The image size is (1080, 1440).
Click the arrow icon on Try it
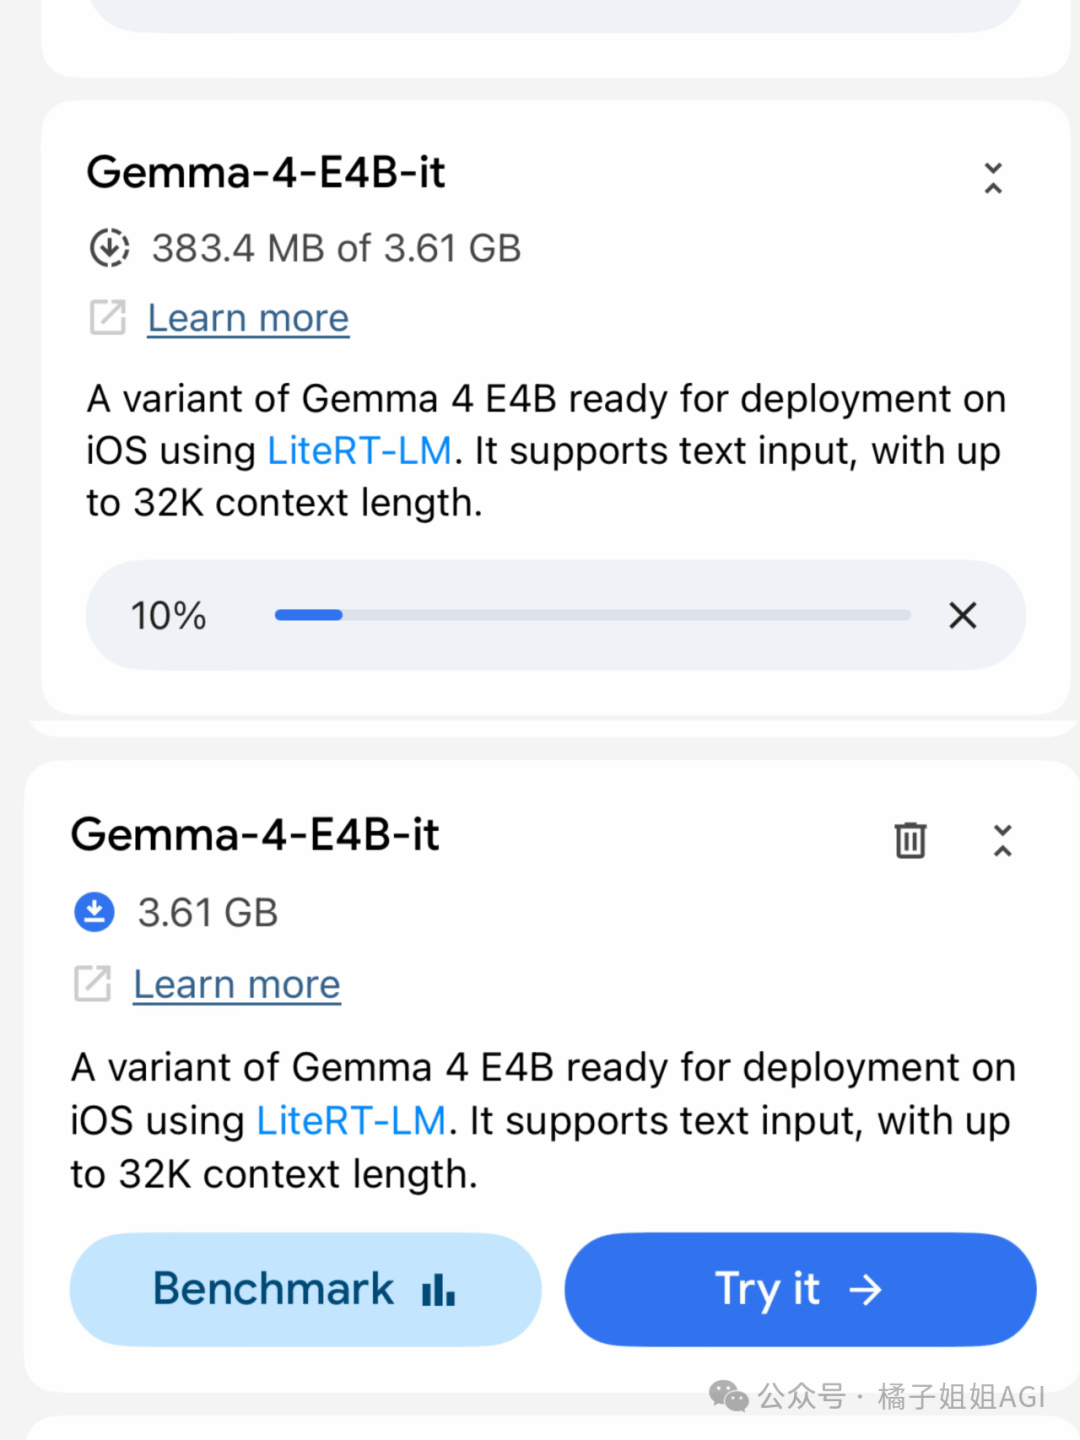pos(865,1290)
